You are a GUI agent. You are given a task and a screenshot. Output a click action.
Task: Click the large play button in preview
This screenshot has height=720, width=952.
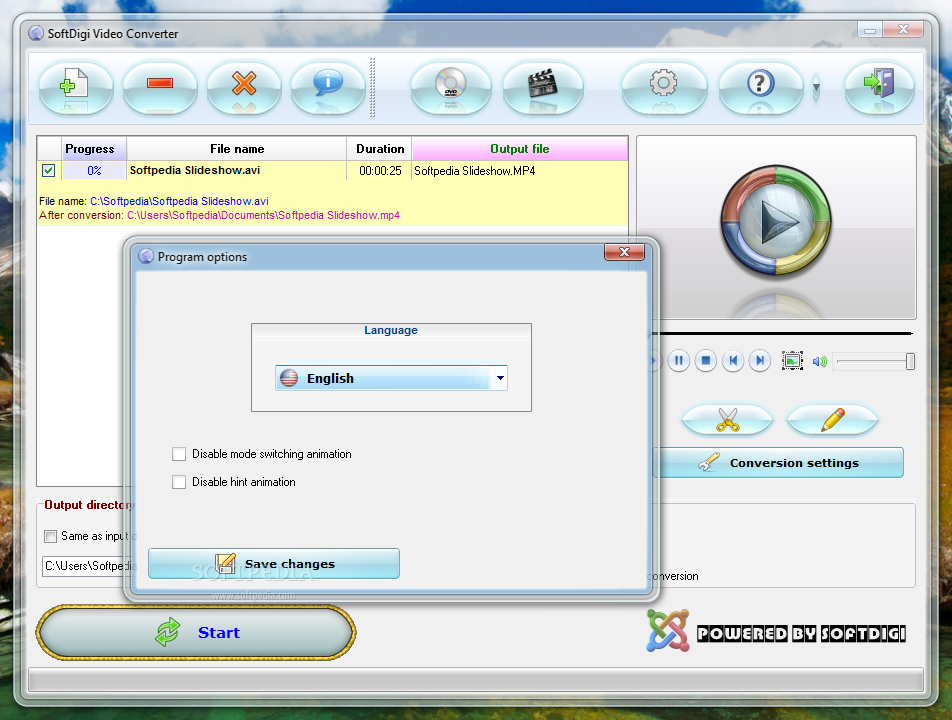point(777,222)
